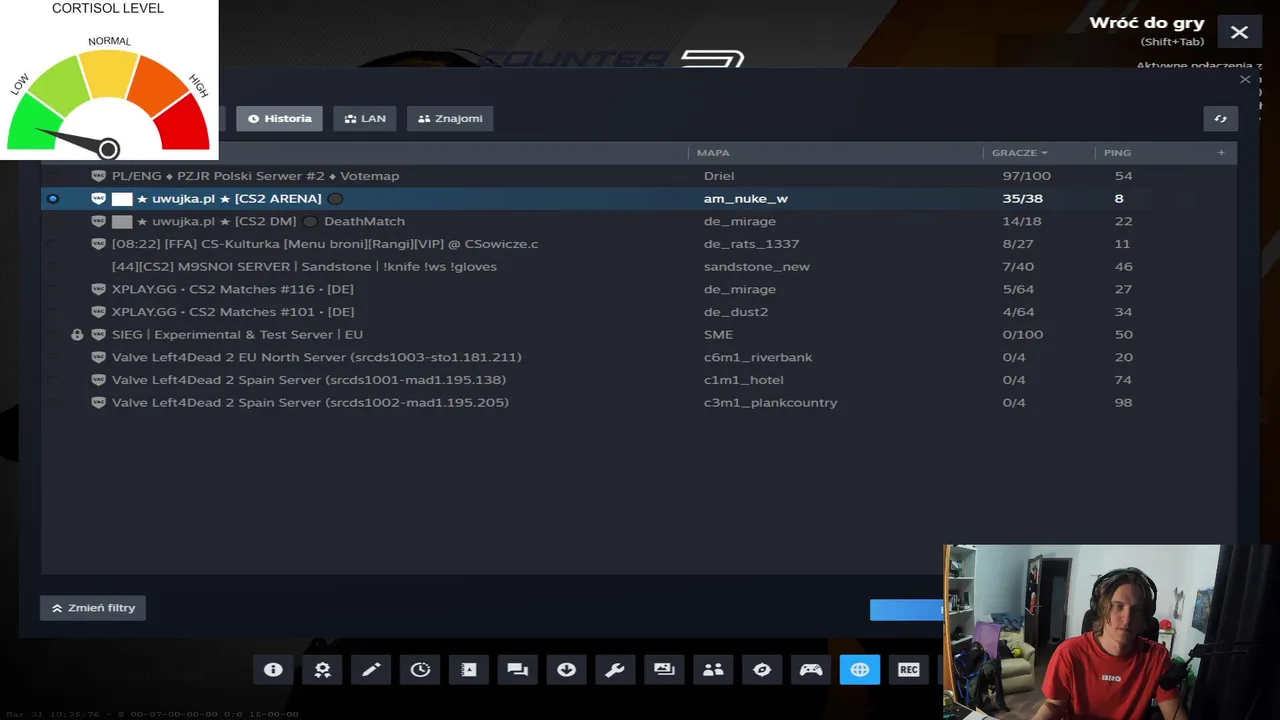
Task: Open the notes pencil icon
Action: [x=371, y=670]
